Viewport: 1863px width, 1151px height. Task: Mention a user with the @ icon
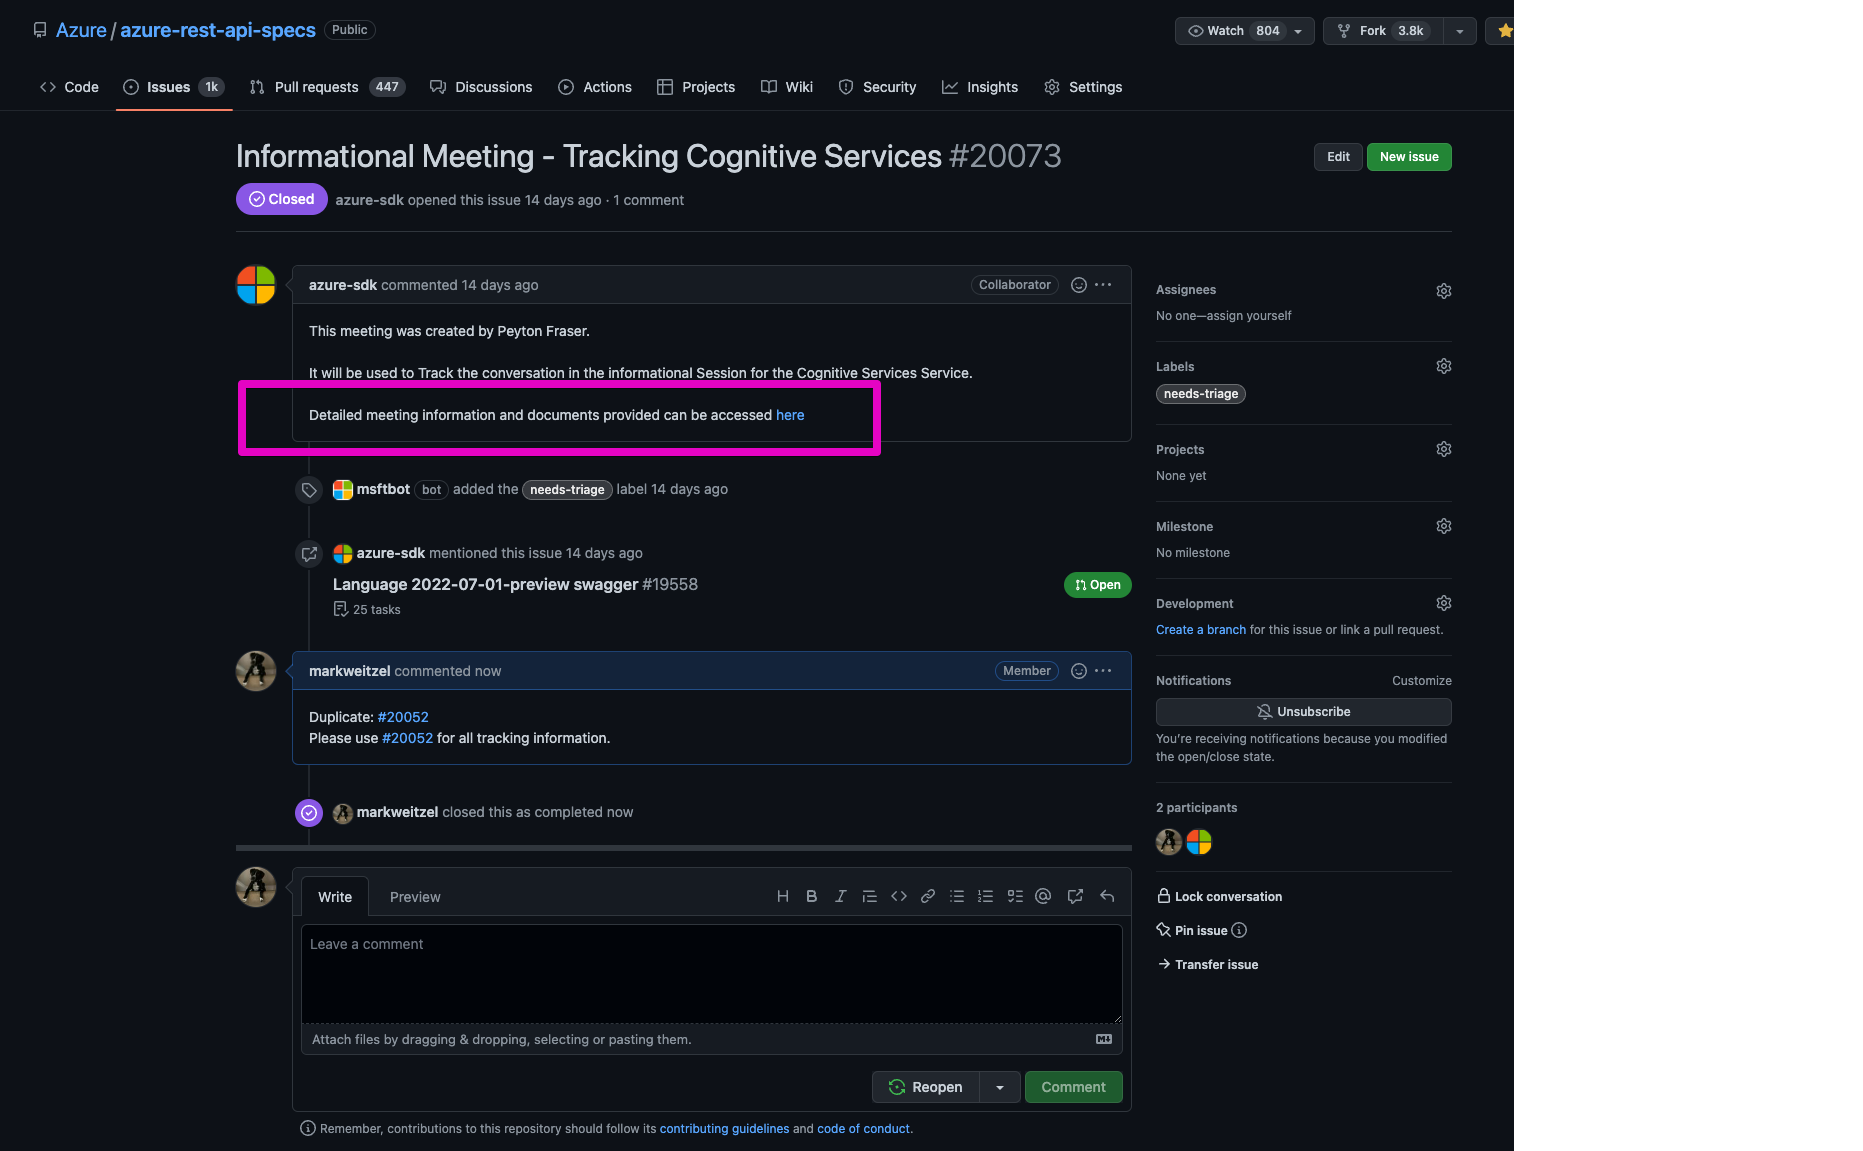click(1043, 897)
